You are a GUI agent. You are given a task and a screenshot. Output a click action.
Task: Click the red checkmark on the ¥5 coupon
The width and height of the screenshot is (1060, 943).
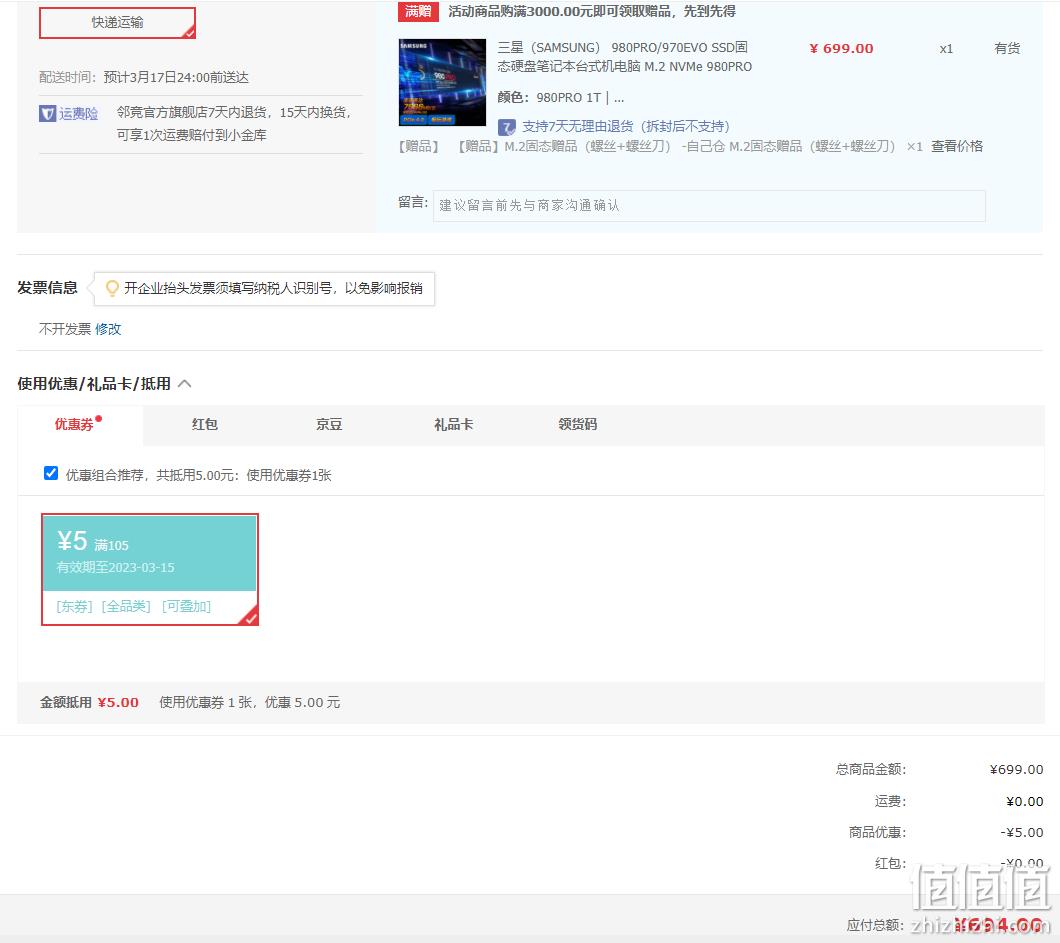(x=250, y=616)
